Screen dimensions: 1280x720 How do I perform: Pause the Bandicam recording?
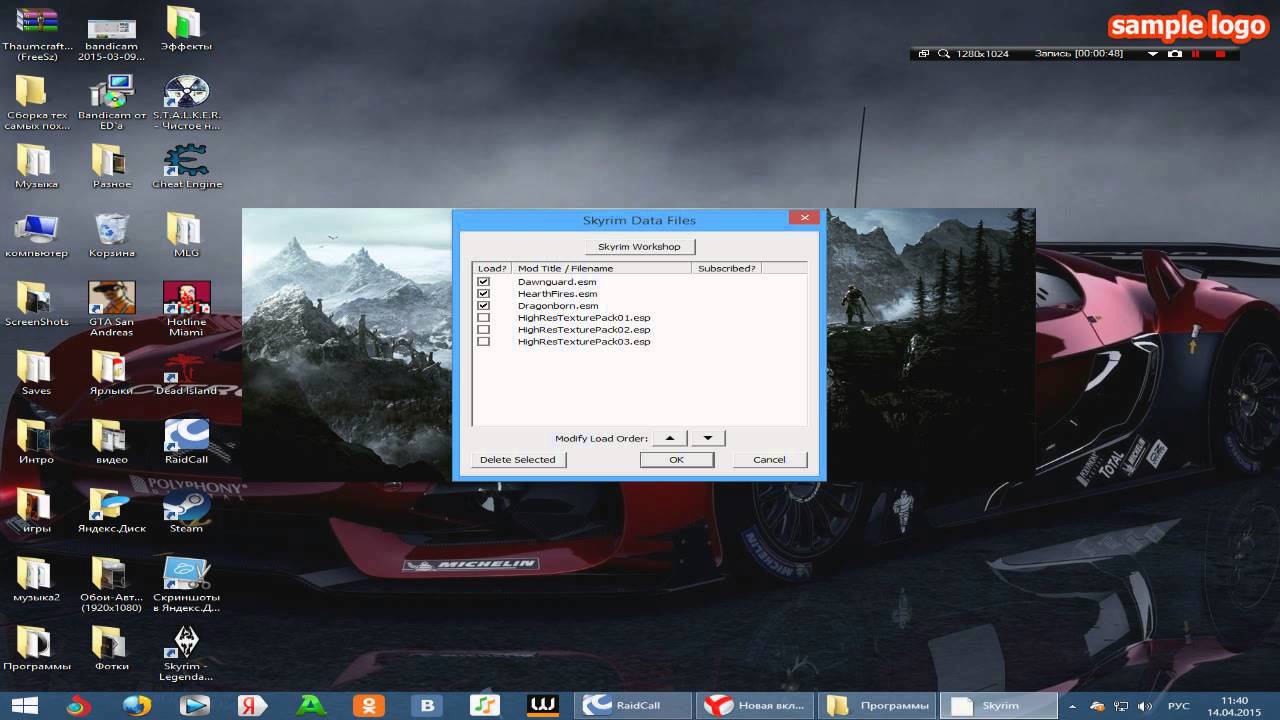click(1196, 54)
